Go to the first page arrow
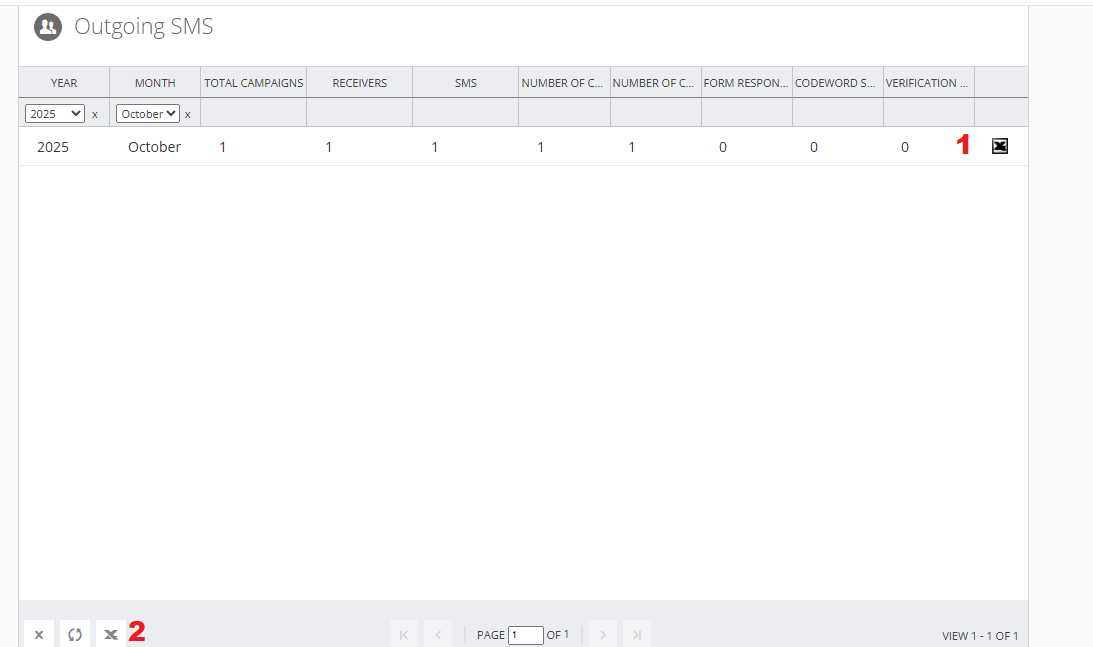The image size is (1093, 647). (404, 634)
